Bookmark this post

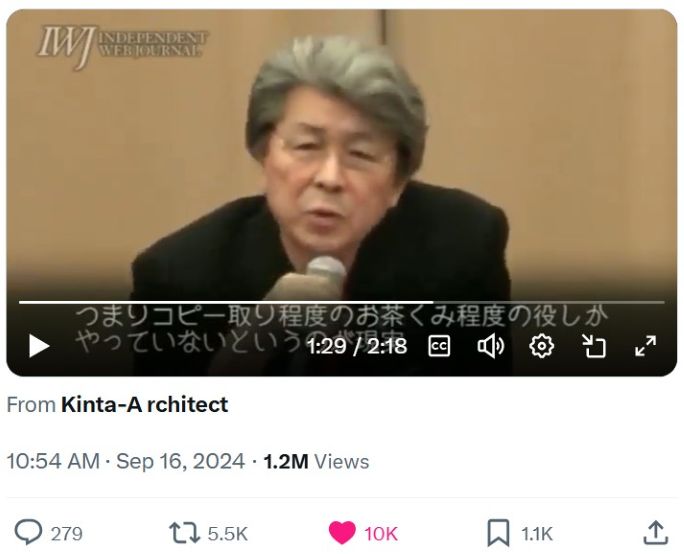(498, 533)
